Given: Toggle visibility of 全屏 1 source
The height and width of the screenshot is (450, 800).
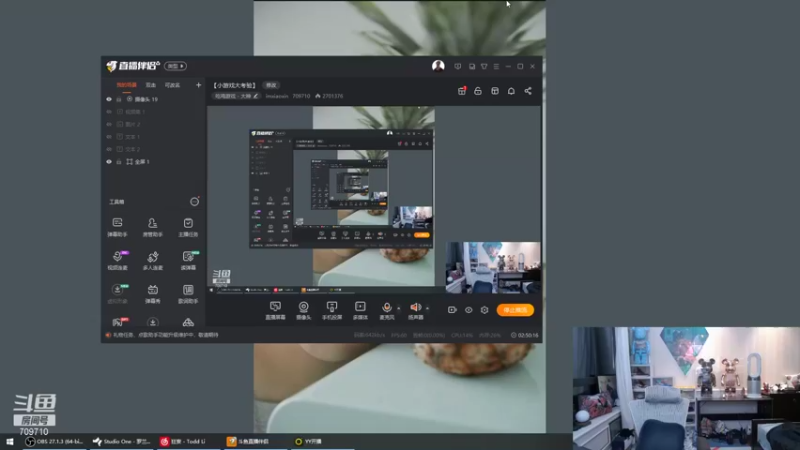Looking at the screenshot, I should pyautogui.click(x=109, y=161).
